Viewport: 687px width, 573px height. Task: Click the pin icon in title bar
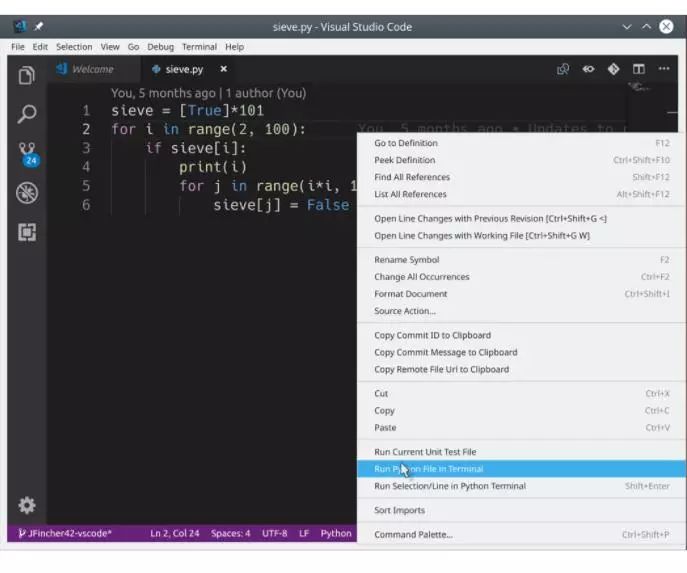tap(39, 26)
